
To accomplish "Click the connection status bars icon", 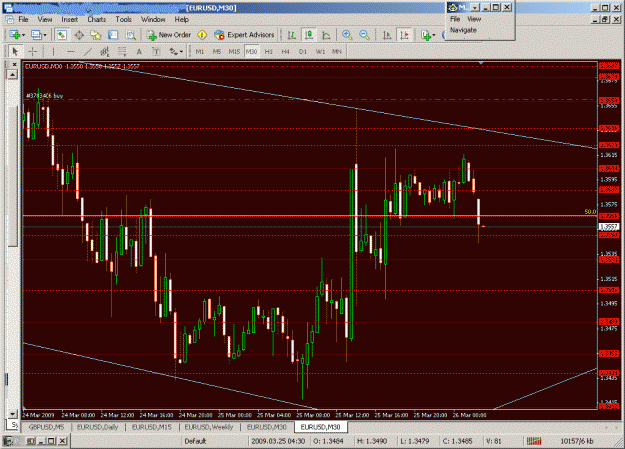I will (x=534, y=441).
